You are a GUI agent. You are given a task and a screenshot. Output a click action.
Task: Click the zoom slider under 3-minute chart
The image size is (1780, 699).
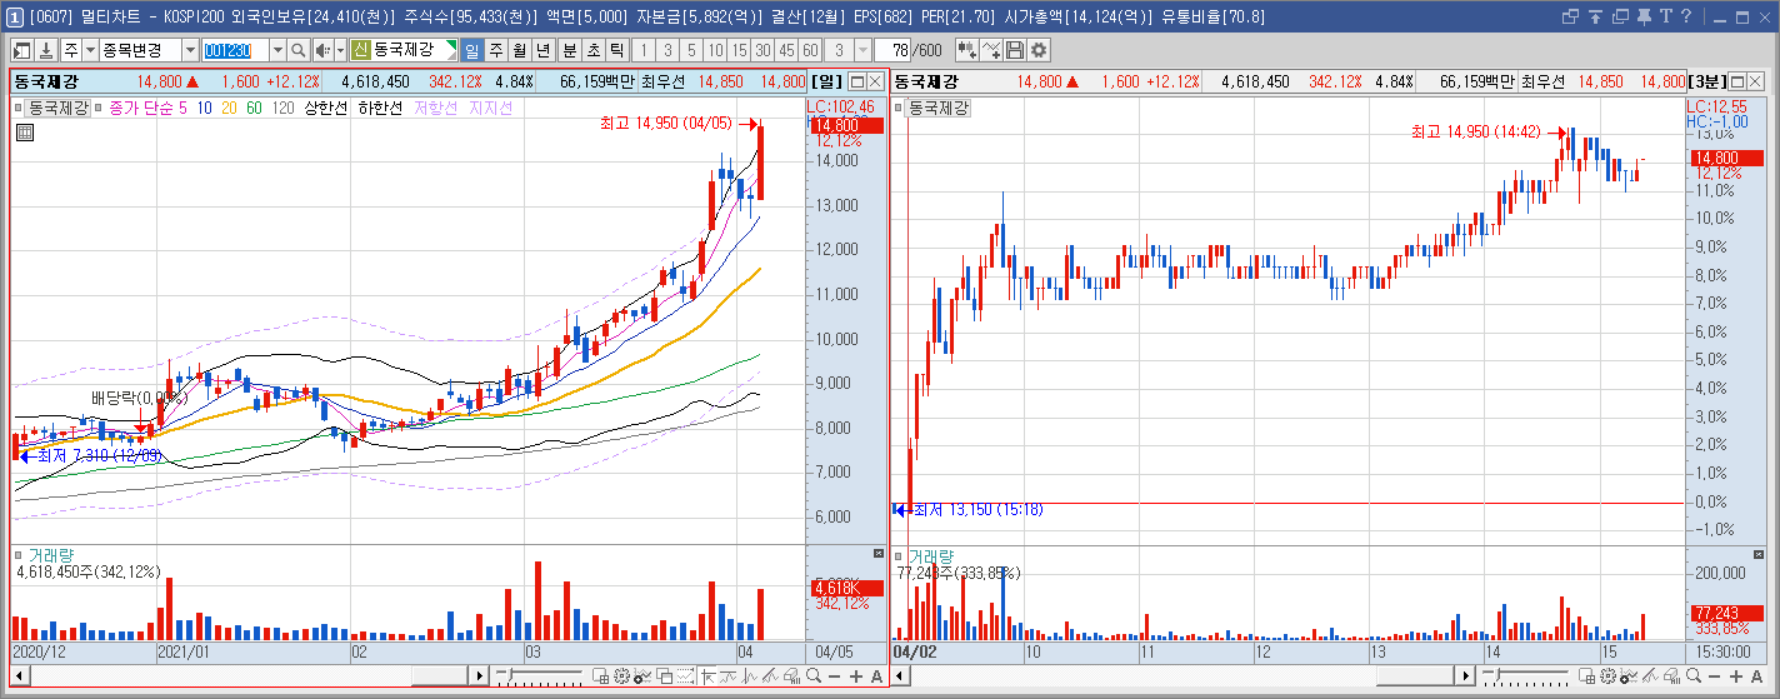[x=1524, y=676]
